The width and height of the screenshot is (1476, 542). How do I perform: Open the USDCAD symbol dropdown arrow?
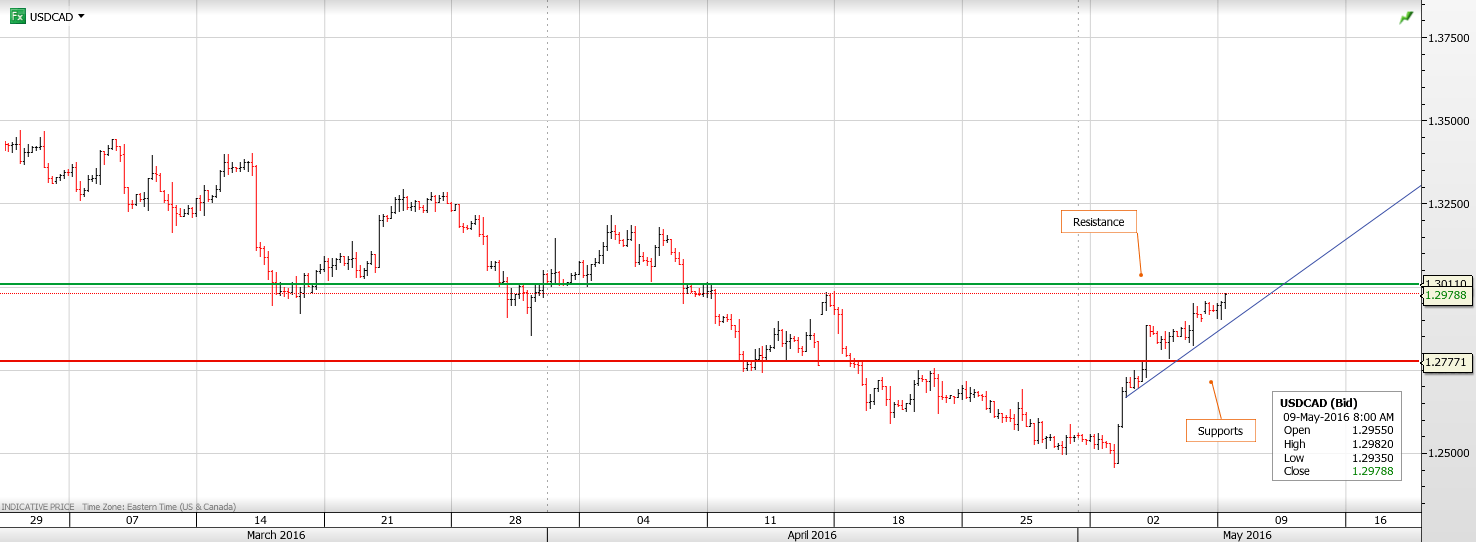click(x=81, y=17)
